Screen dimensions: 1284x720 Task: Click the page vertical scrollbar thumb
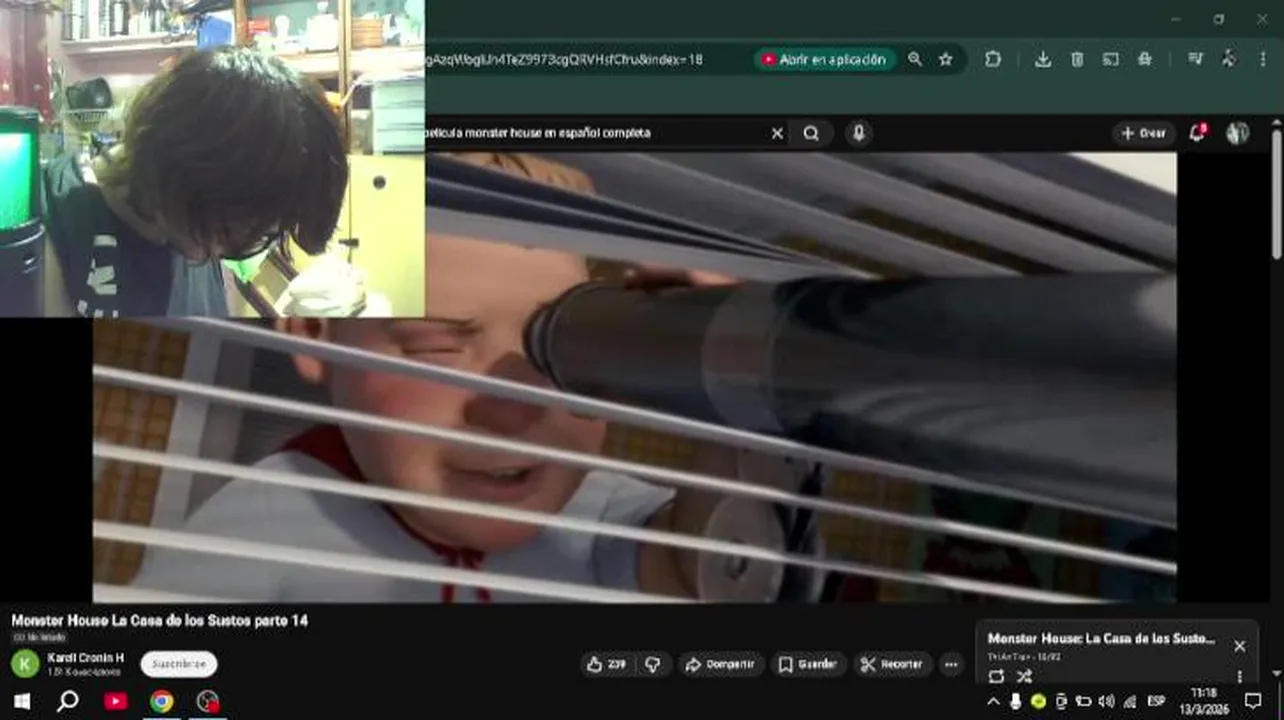pyautogui.click(x=1277, y=194)
